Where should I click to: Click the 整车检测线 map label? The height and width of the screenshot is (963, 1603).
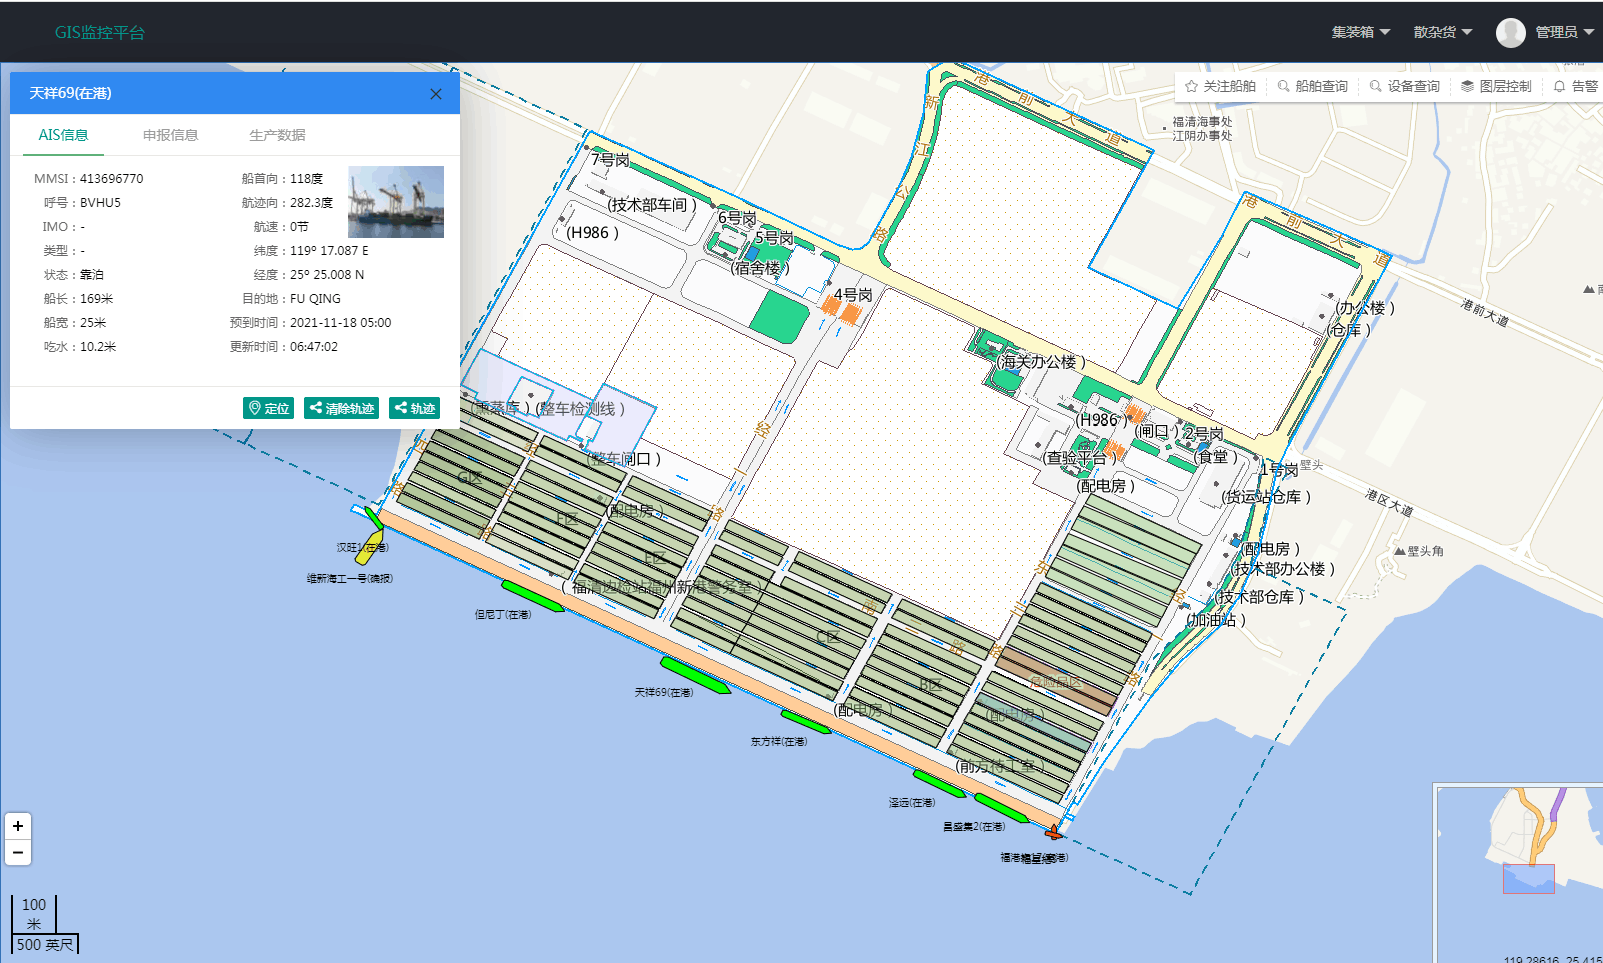point(581,409)
